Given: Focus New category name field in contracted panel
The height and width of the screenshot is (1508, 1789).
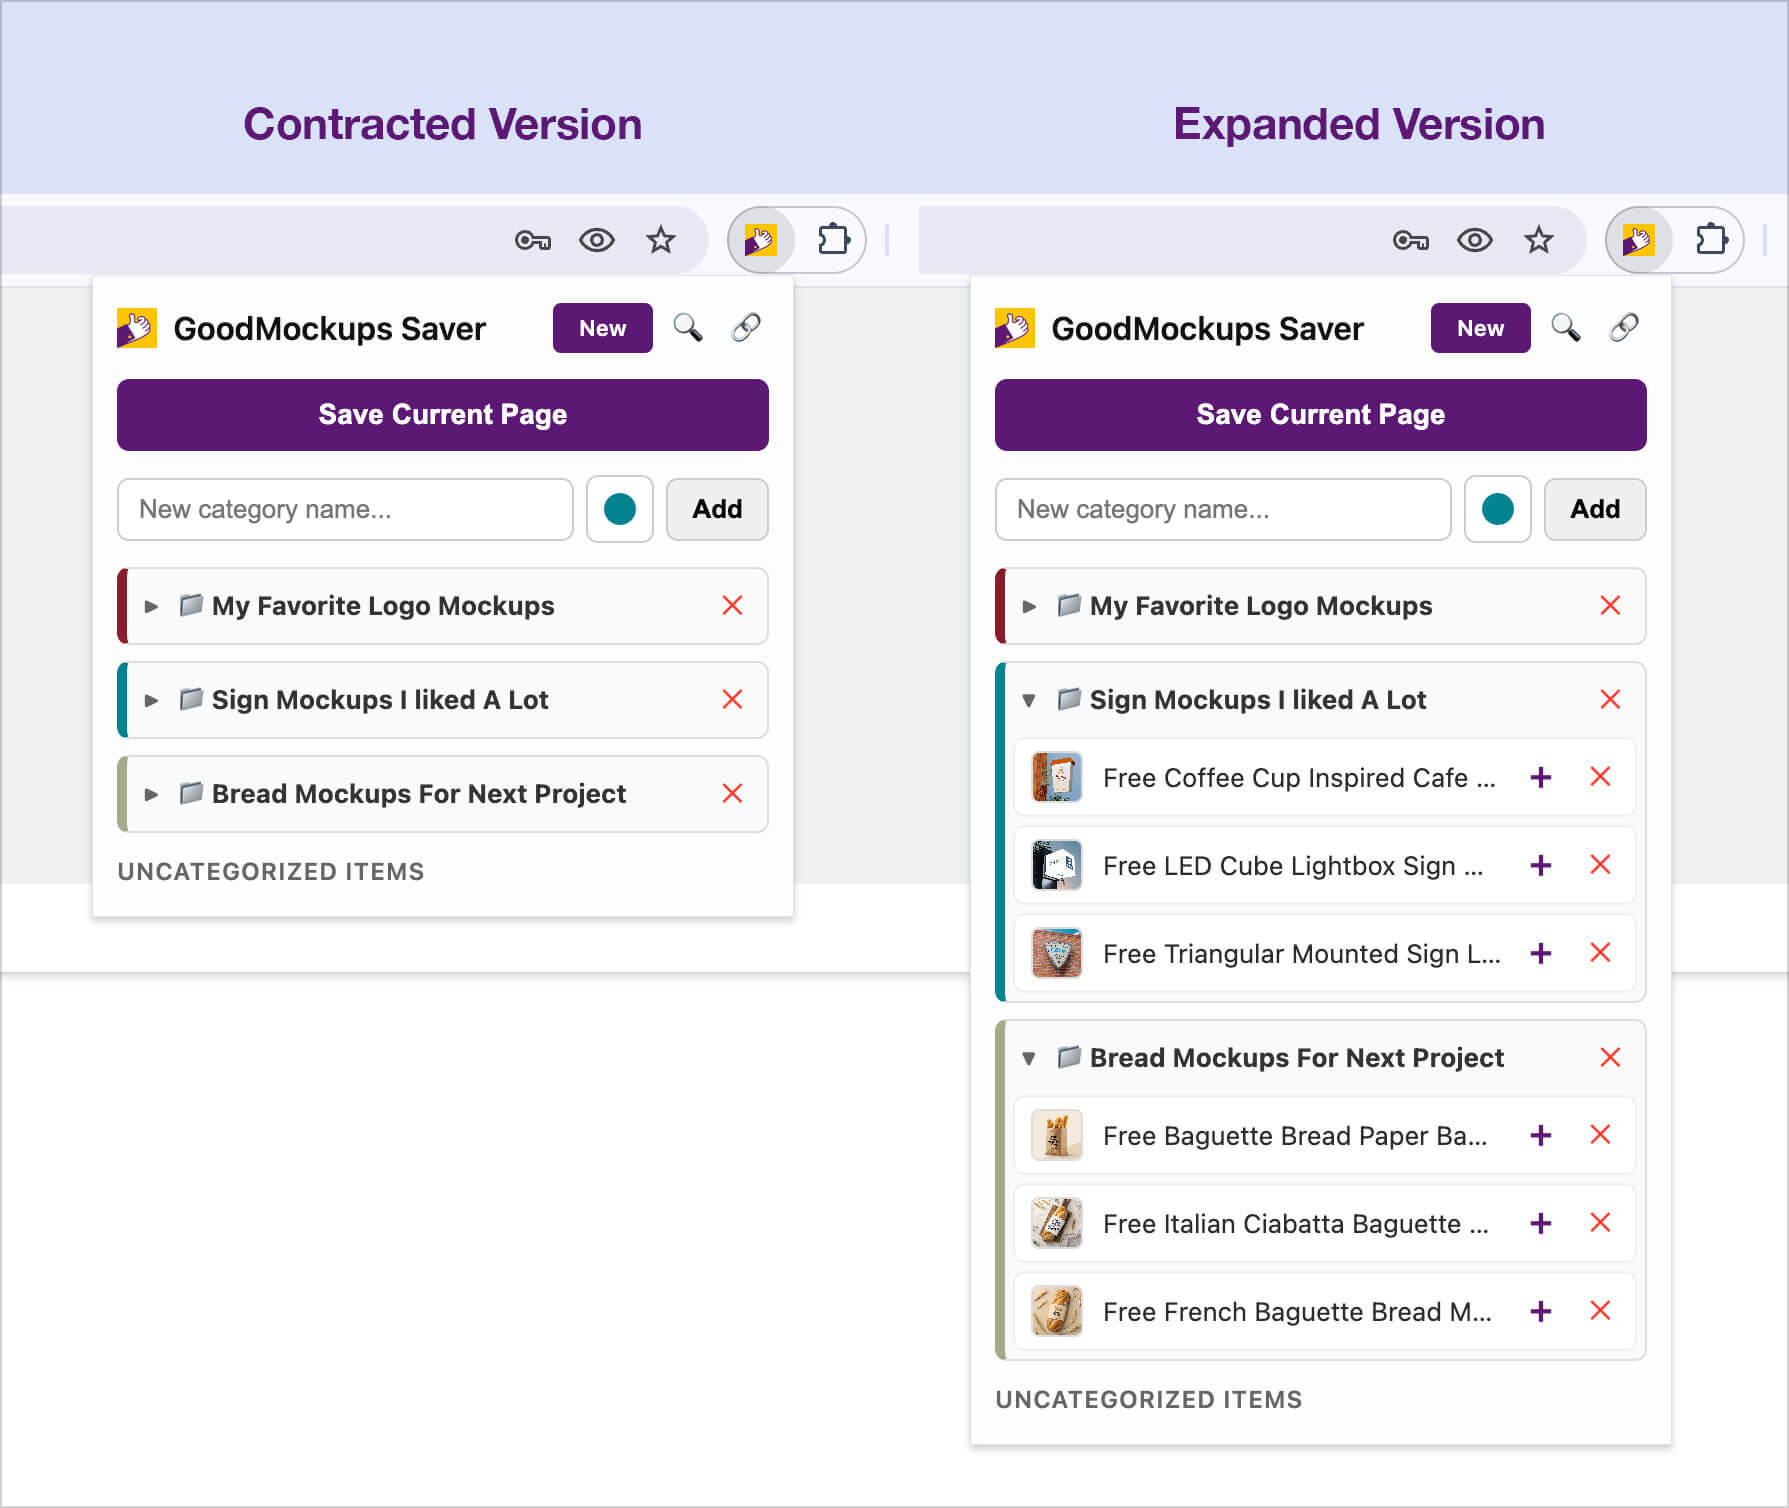Looking at the screenshot, I should (345, 509).
